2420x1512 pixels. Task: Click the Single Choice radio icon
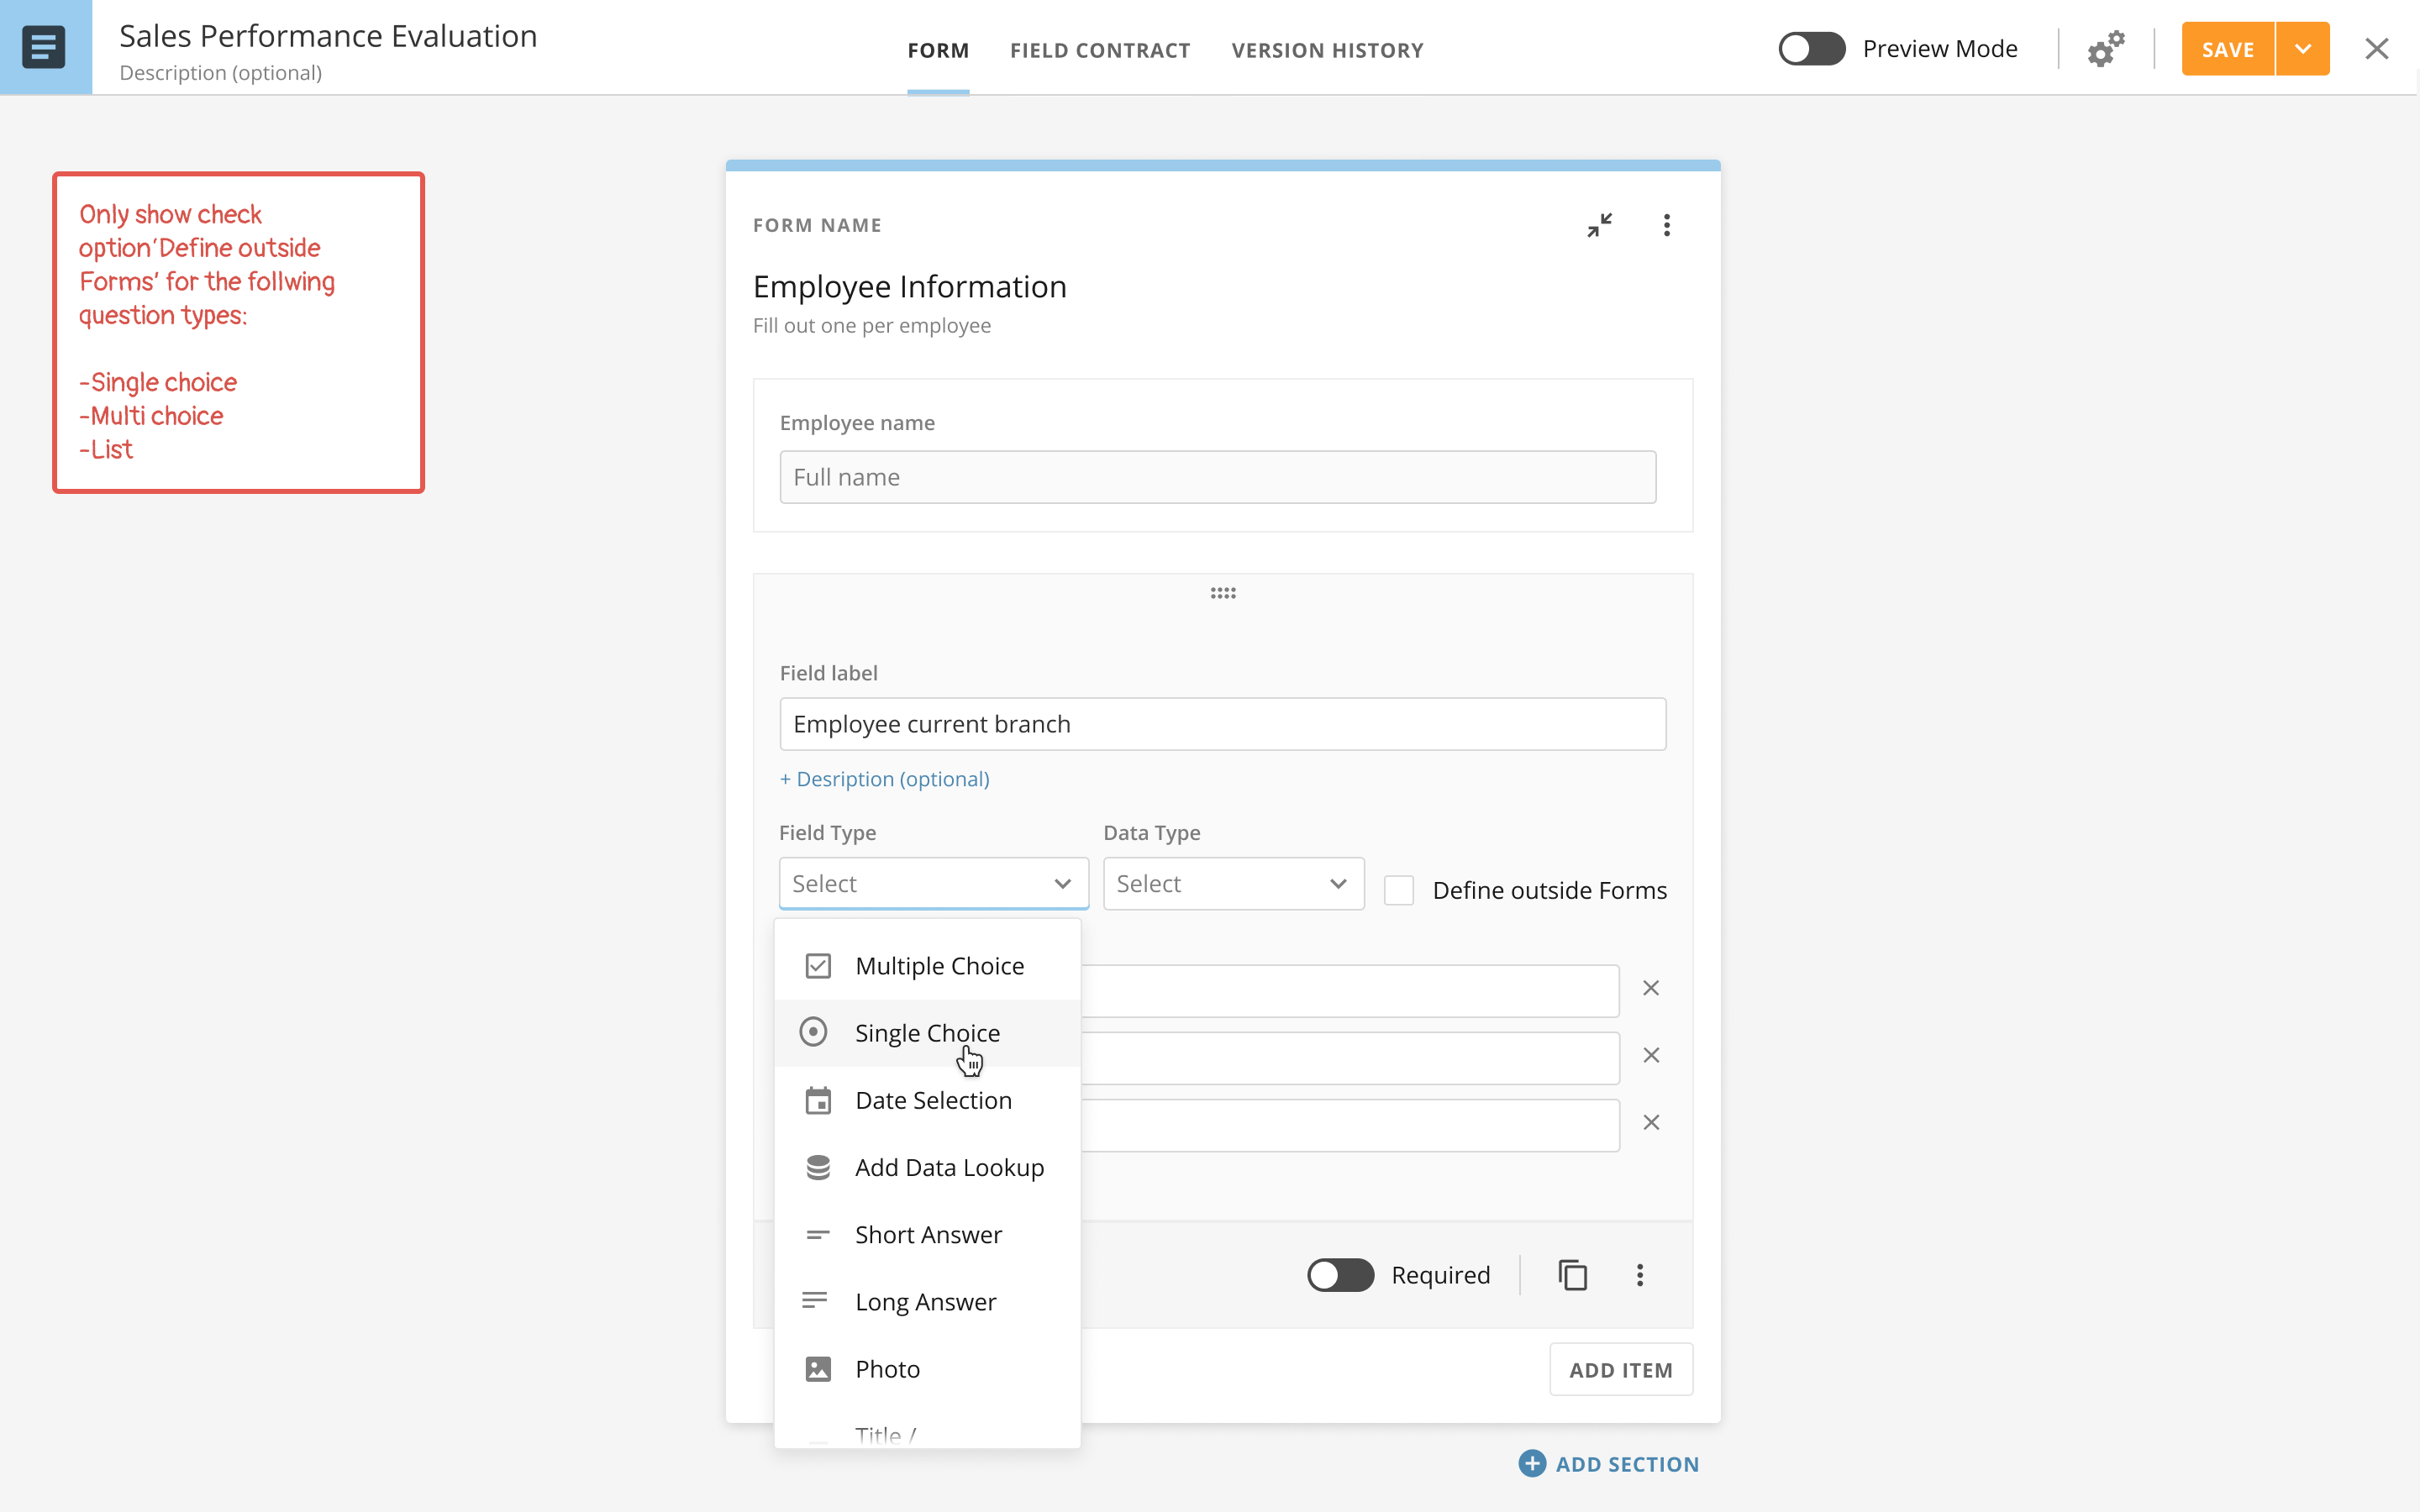814,1032
